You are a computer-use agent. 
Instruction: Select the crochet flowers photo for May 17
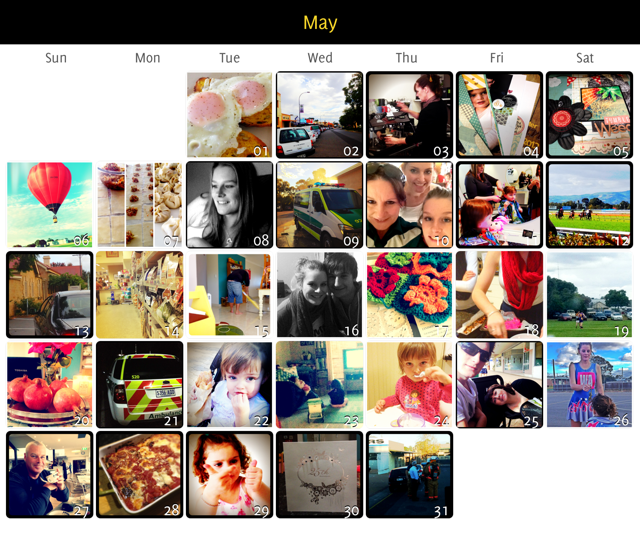pos(409,294)
